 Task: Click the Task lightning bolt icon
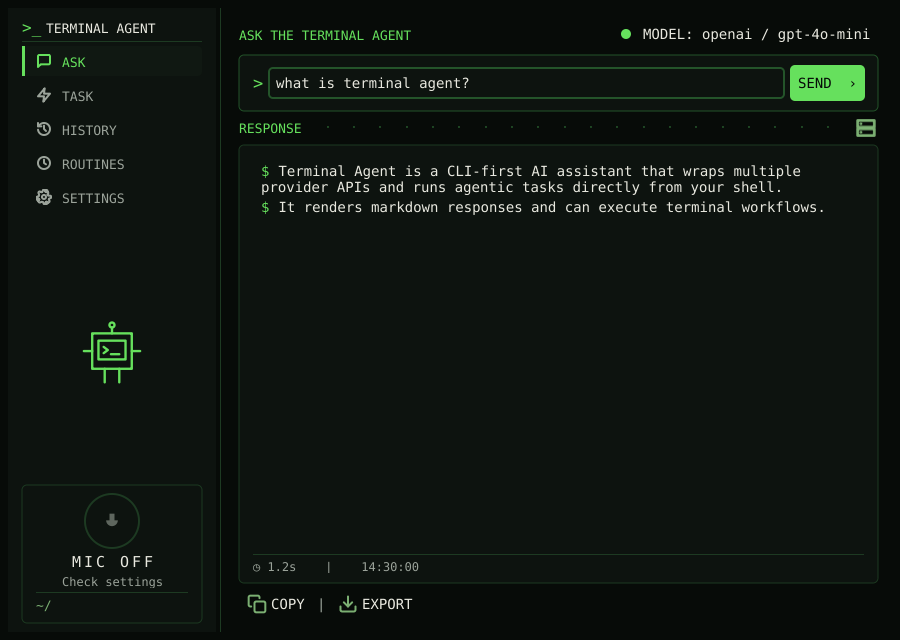coord(44,95)
